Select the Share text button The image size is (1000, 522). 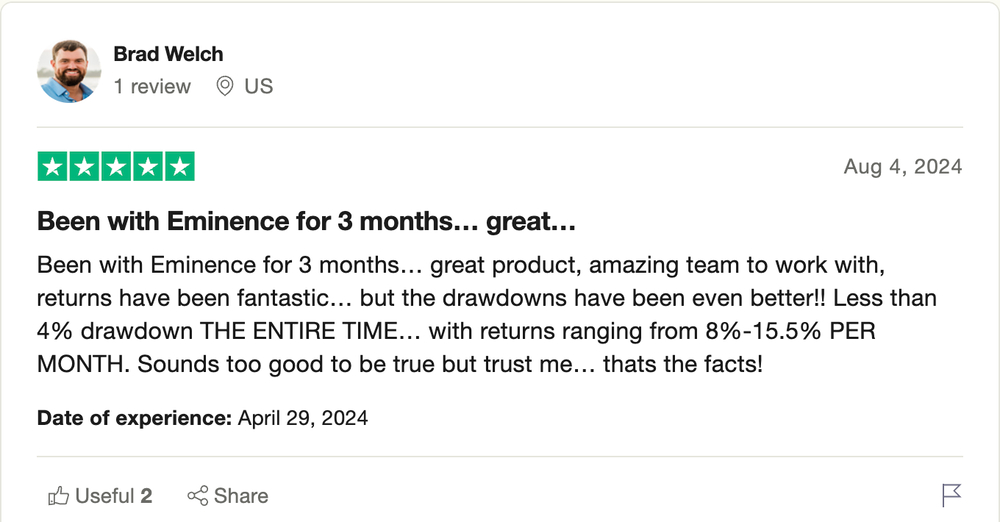pyautogui.click(x=241, y=496)
